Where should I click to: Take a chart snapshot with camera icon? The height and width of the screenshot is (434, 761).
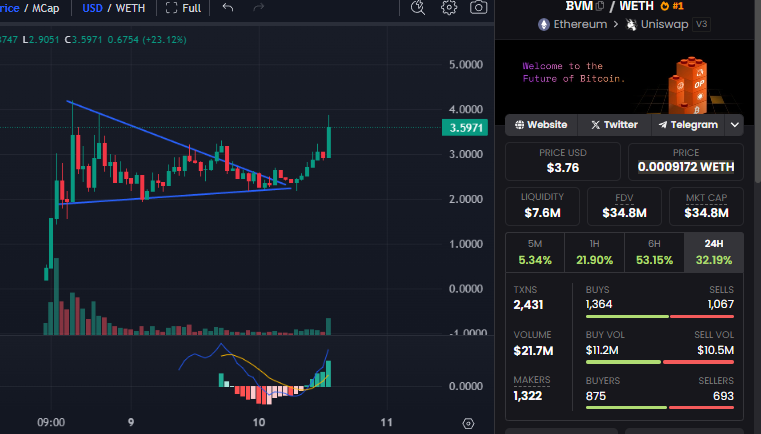click(479, 7)
